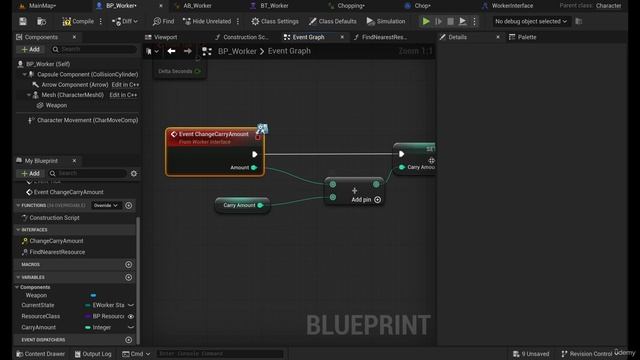Toggle visibility for CarryAmount variable
This screenshot has height=360, width=640.
click(131, 327)
